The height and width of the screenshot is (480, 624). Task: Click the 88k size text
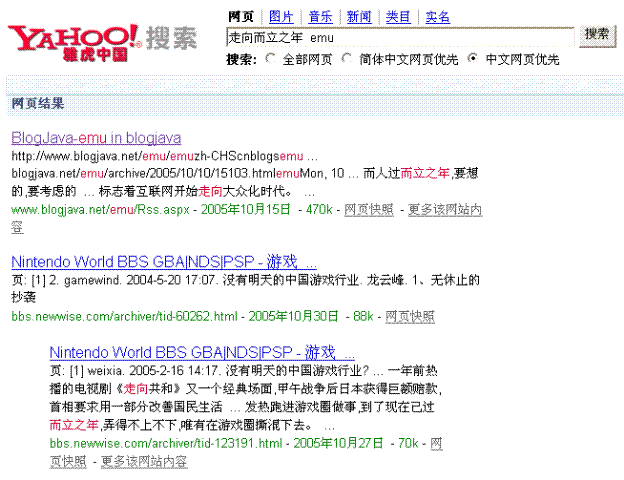pos(363,316)
